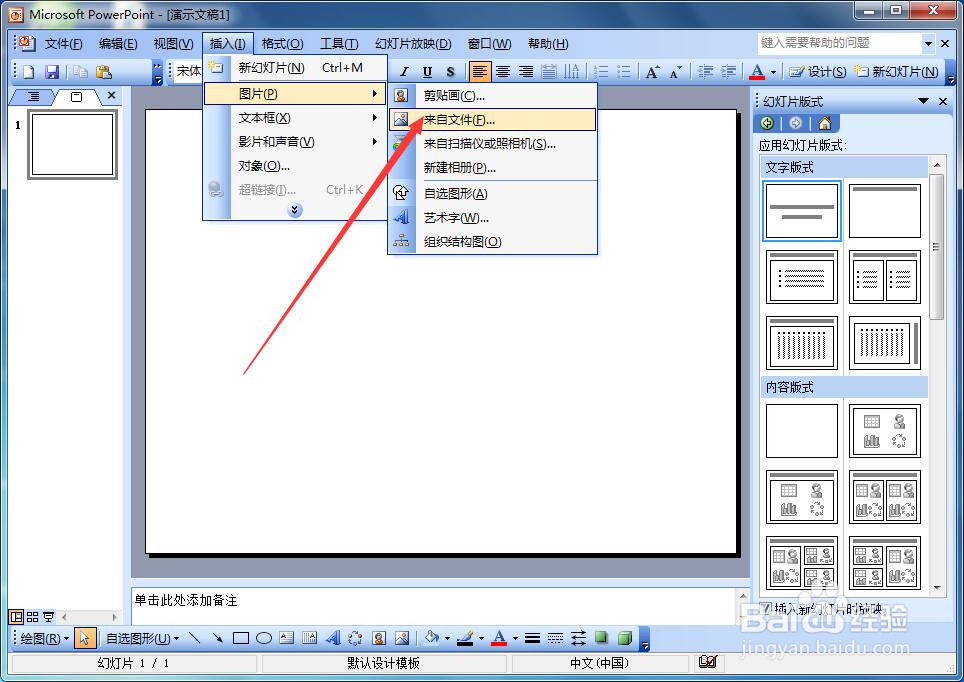Click the Insert WordArt icon in drawing toolbar
Screen dimensions: 964x682
(333, 638)
